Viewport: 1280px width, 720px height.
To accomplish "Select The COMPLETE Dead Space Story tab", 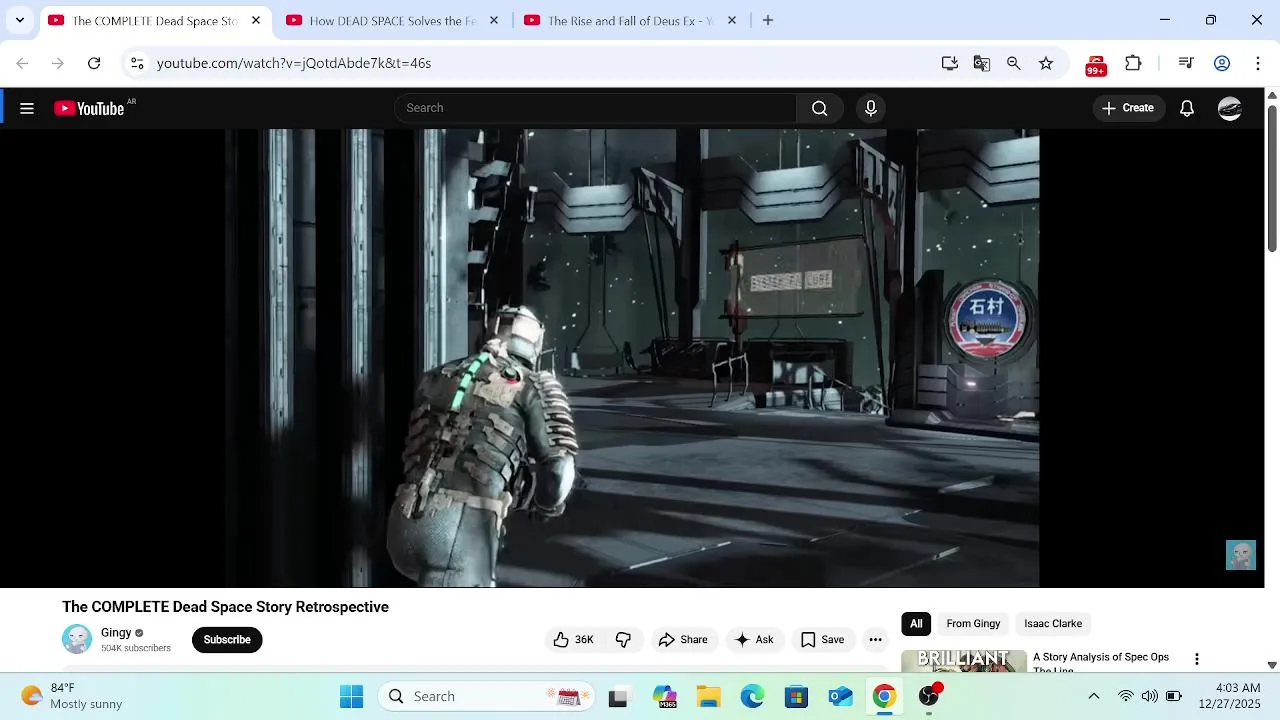I will tap(154, 20).
